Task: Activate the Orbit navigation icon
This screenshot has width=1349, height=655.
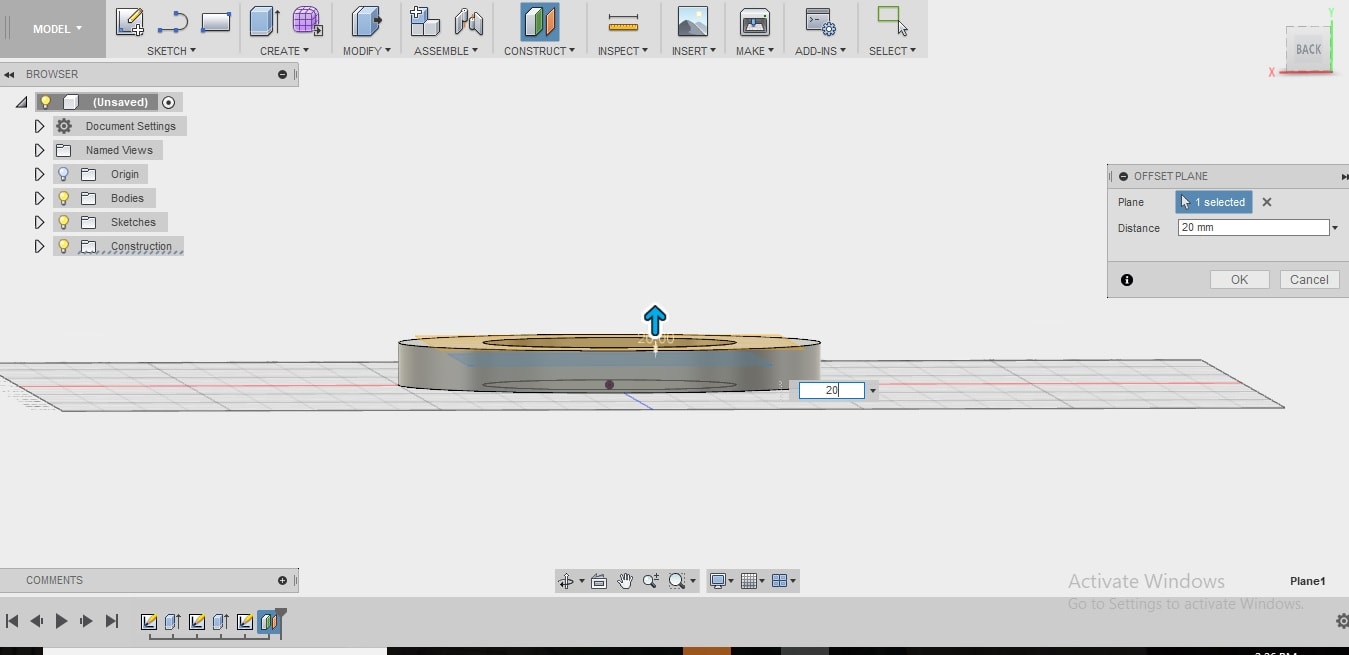Action: pyautogui.click(x=566, y=581)
